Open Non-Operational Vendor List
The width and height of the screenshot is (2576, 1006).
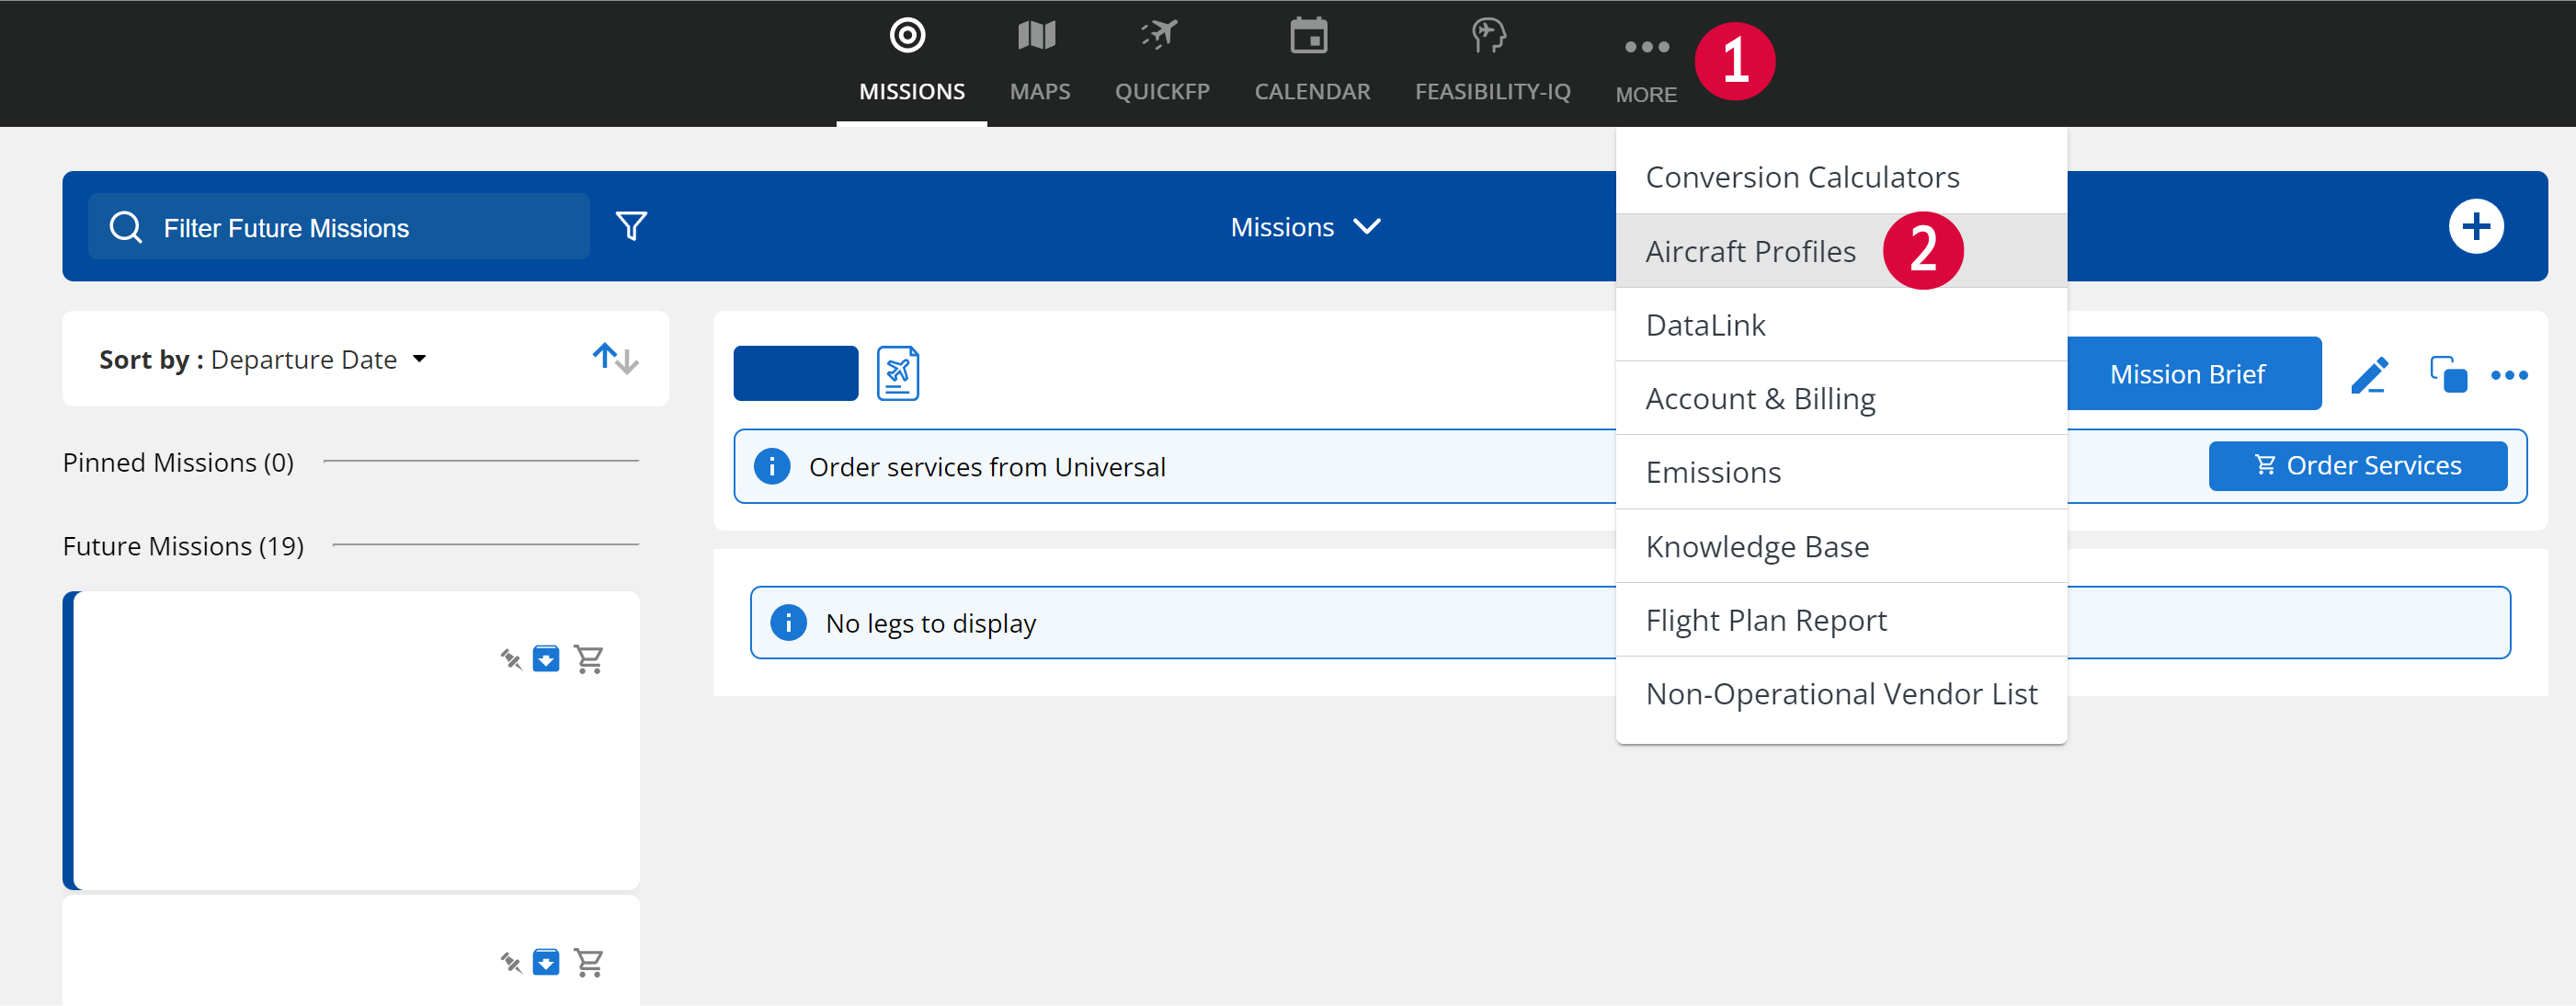pyautogui.click(x=1841, y=694)
